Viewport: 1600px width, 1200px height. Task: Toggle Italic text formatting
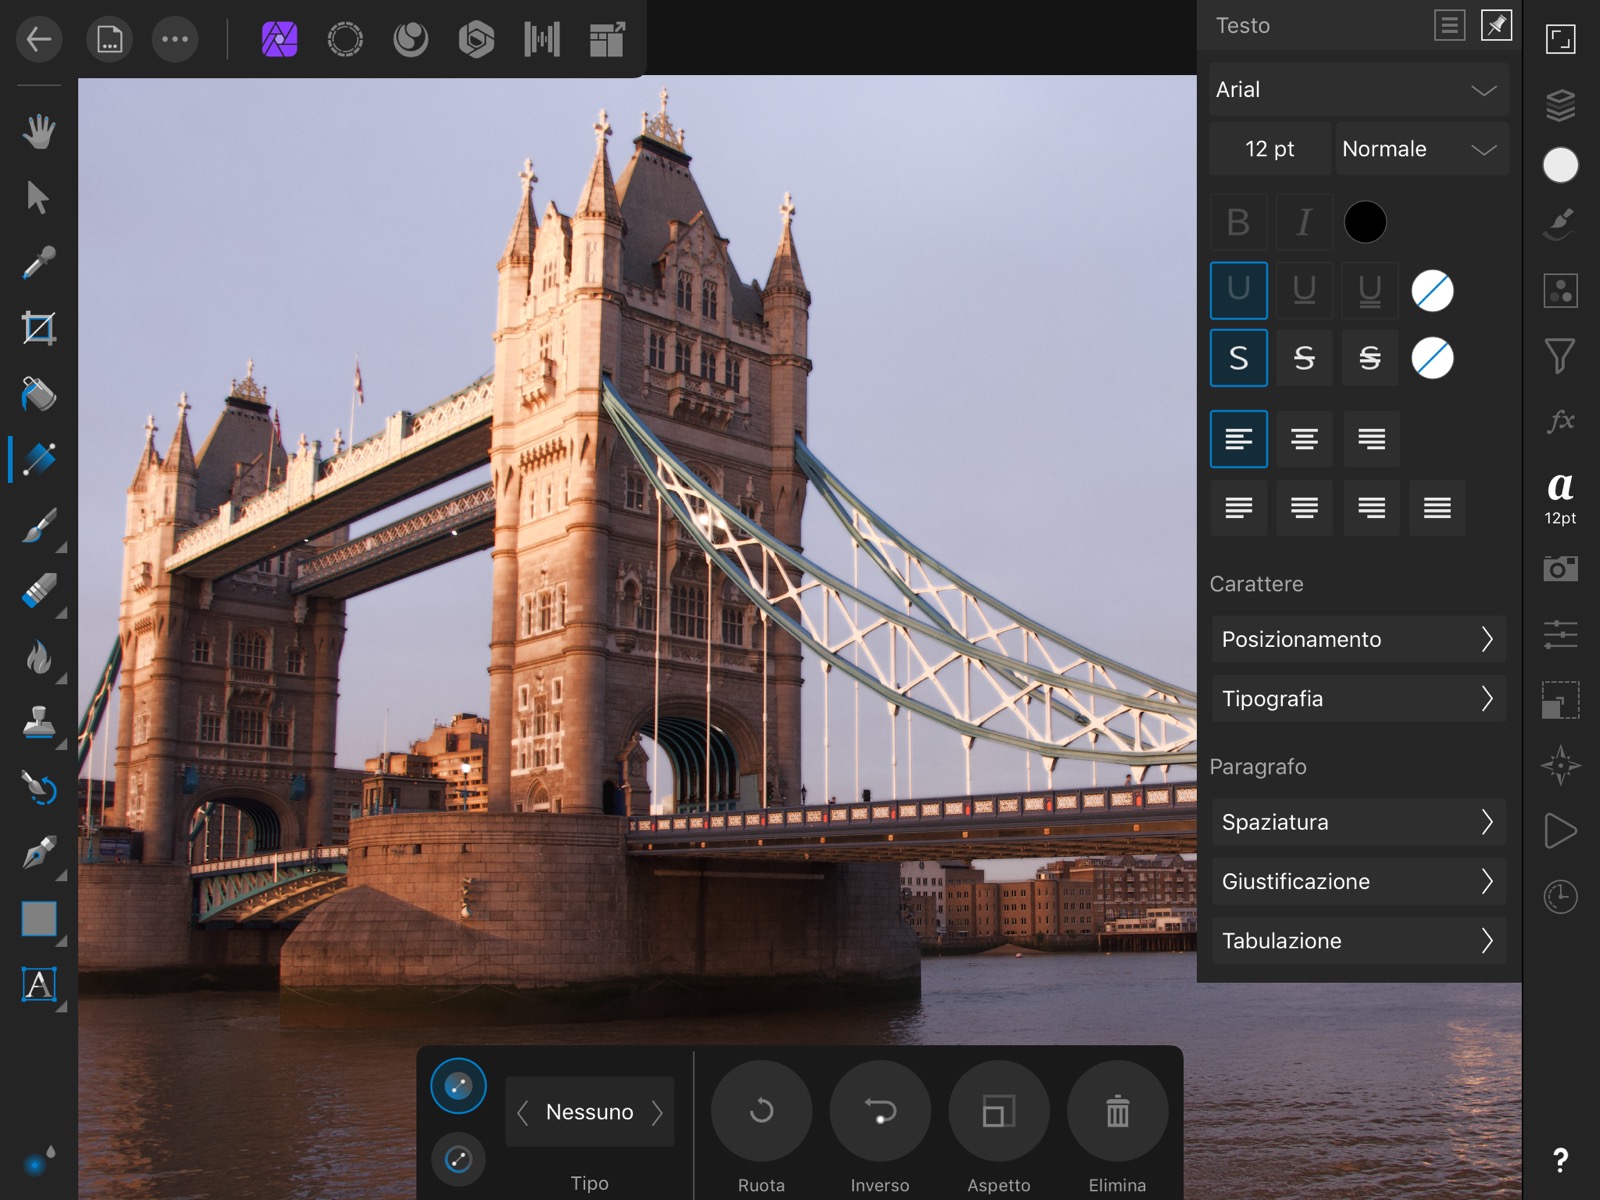click(1303, 222)
